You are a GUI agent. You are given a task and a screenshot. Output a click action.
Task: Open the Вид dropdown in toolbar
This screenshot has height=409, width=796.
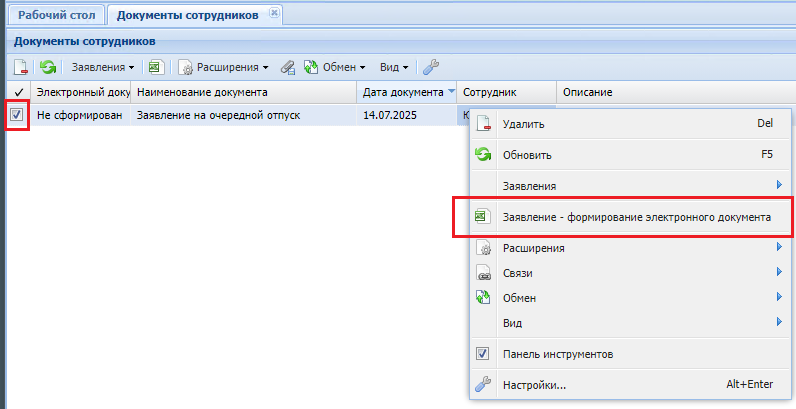click(394, 67)
